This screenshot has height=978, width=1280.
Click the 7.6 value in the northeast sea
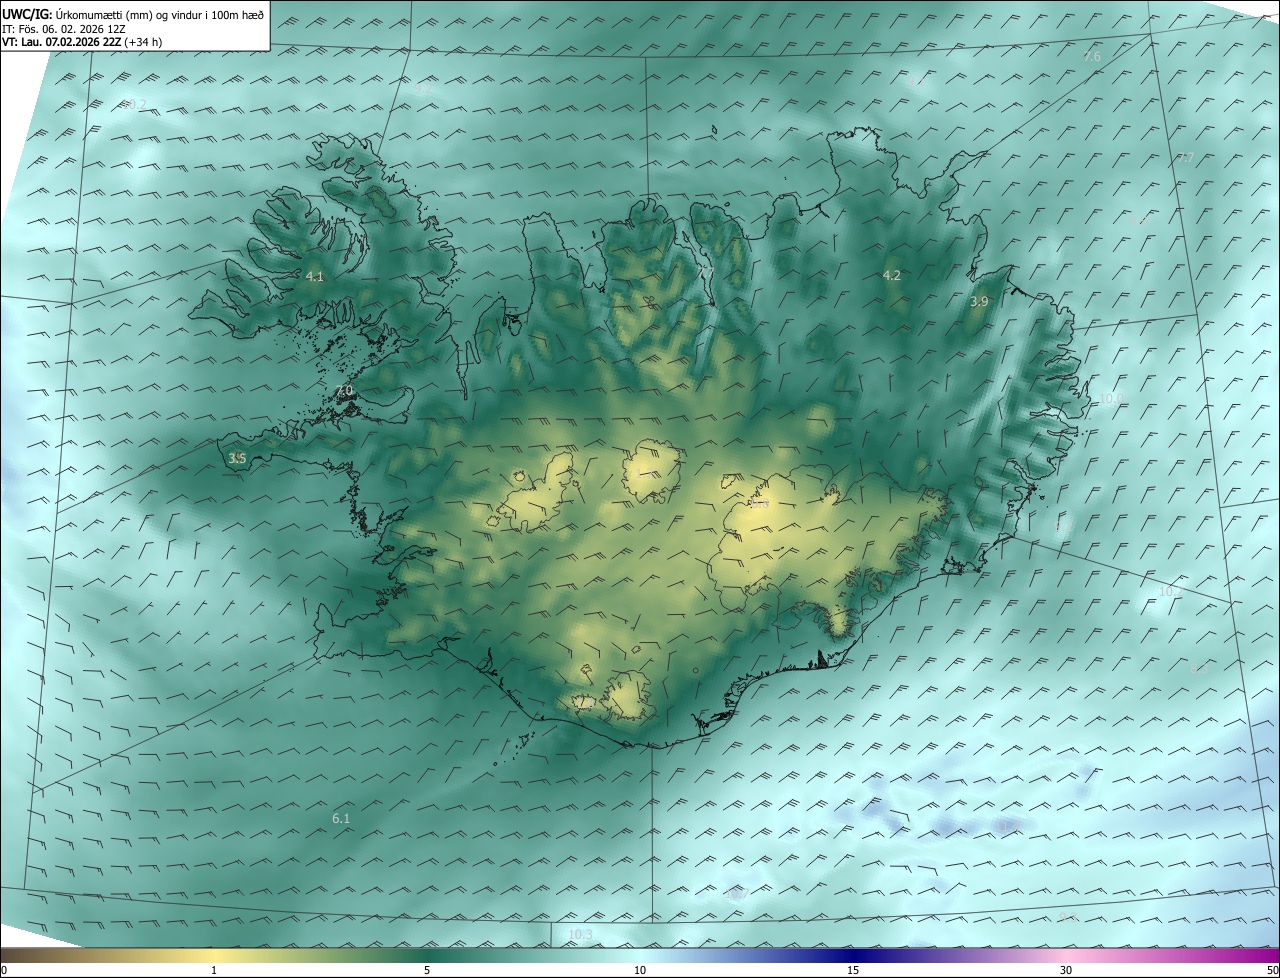pyautogui.click(x=1092, y=57)
